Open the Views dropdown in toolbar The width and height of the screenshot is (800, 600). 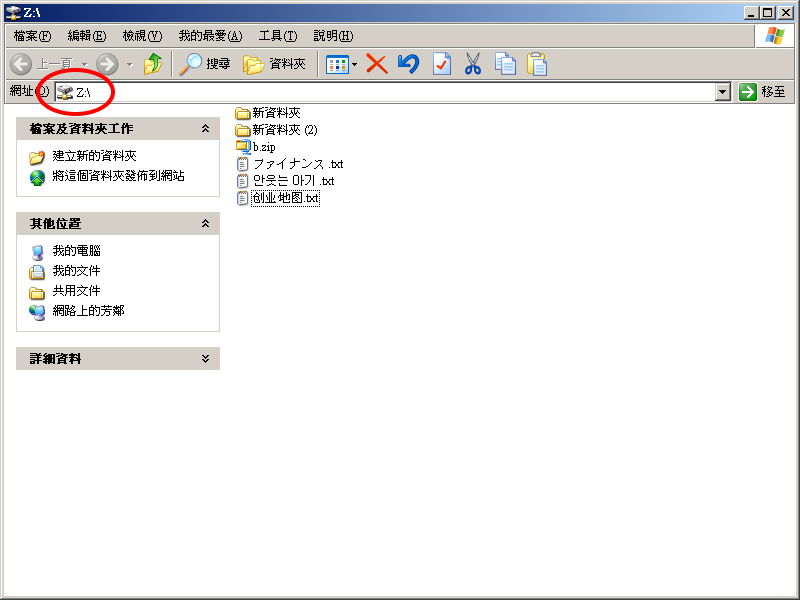click(341, 64)
